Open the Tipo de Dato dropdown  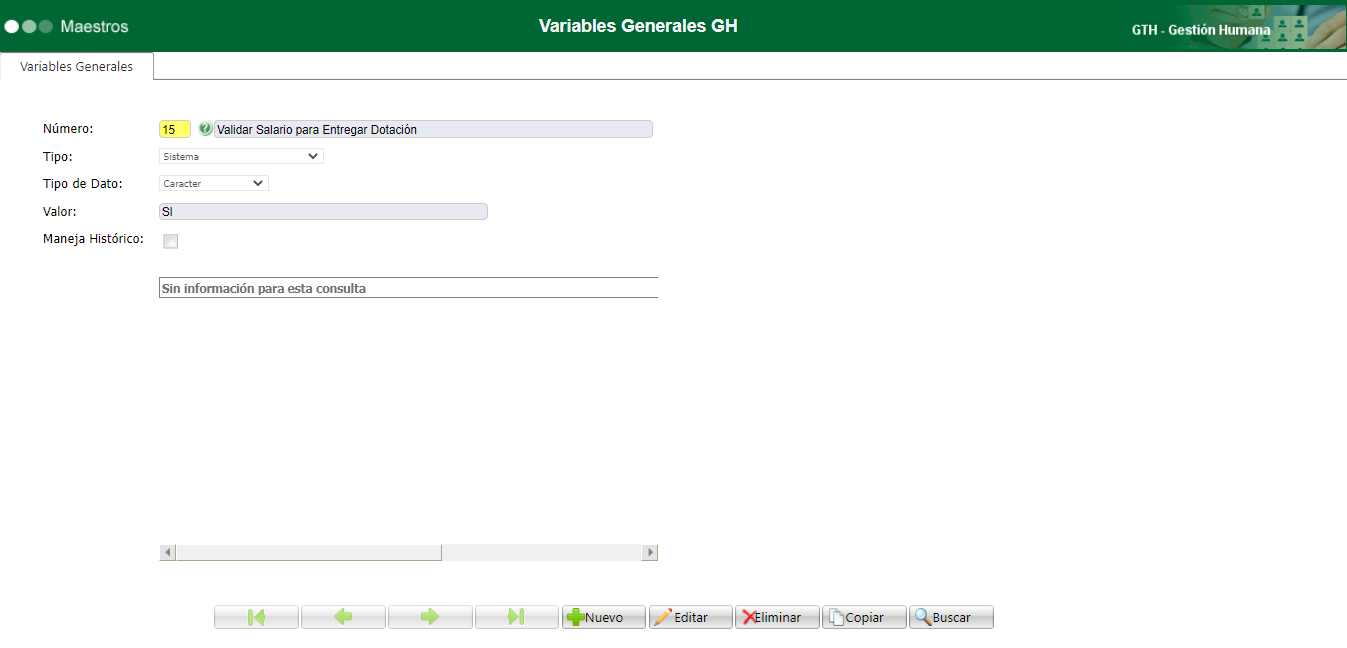(214, 183)
